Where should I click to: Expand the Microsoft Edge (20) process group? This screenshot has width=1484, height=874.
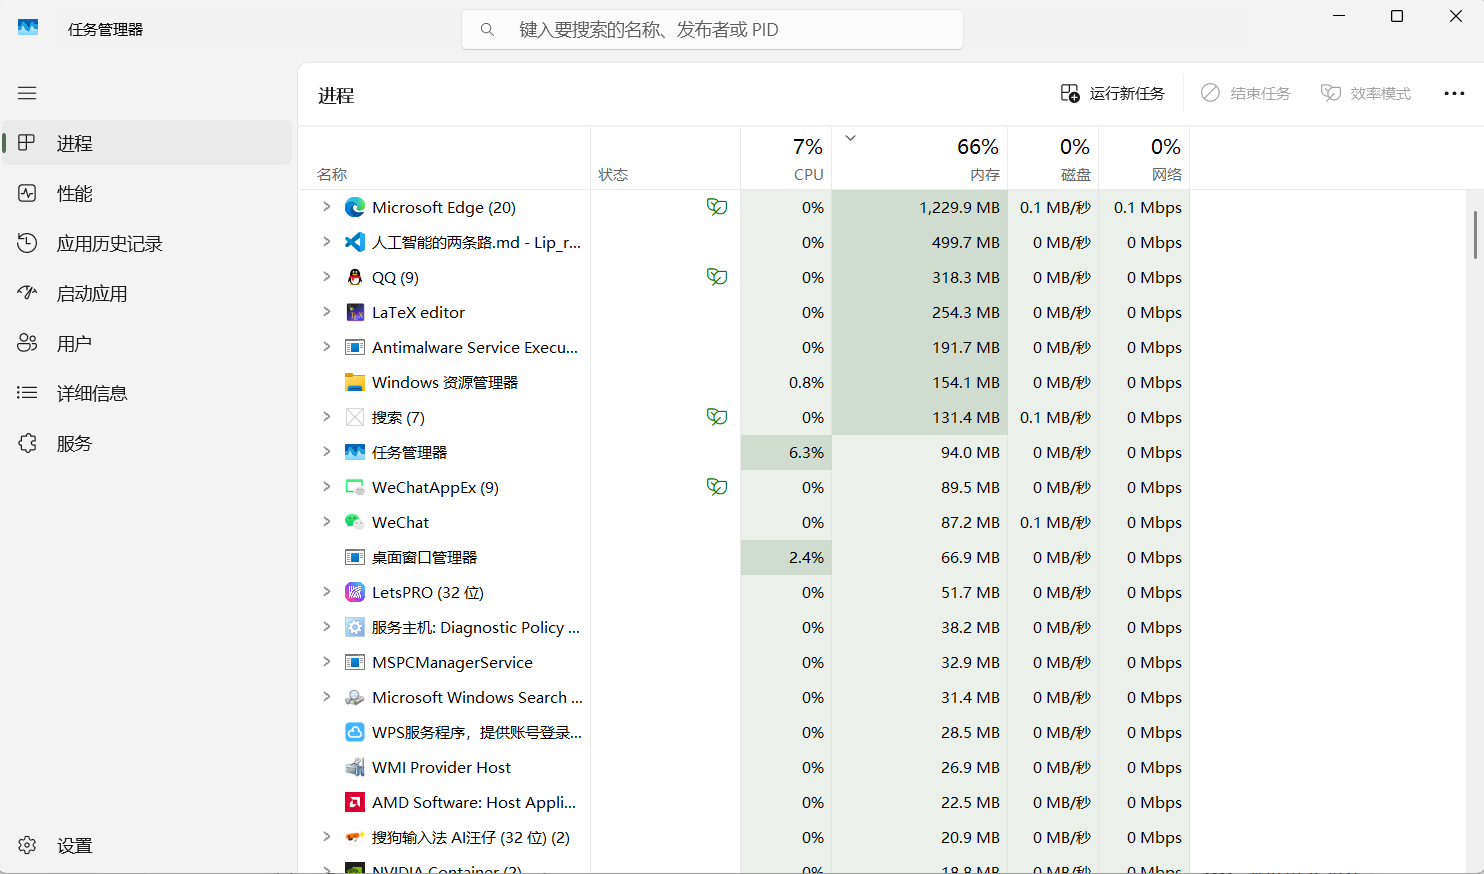coord(326,207)
